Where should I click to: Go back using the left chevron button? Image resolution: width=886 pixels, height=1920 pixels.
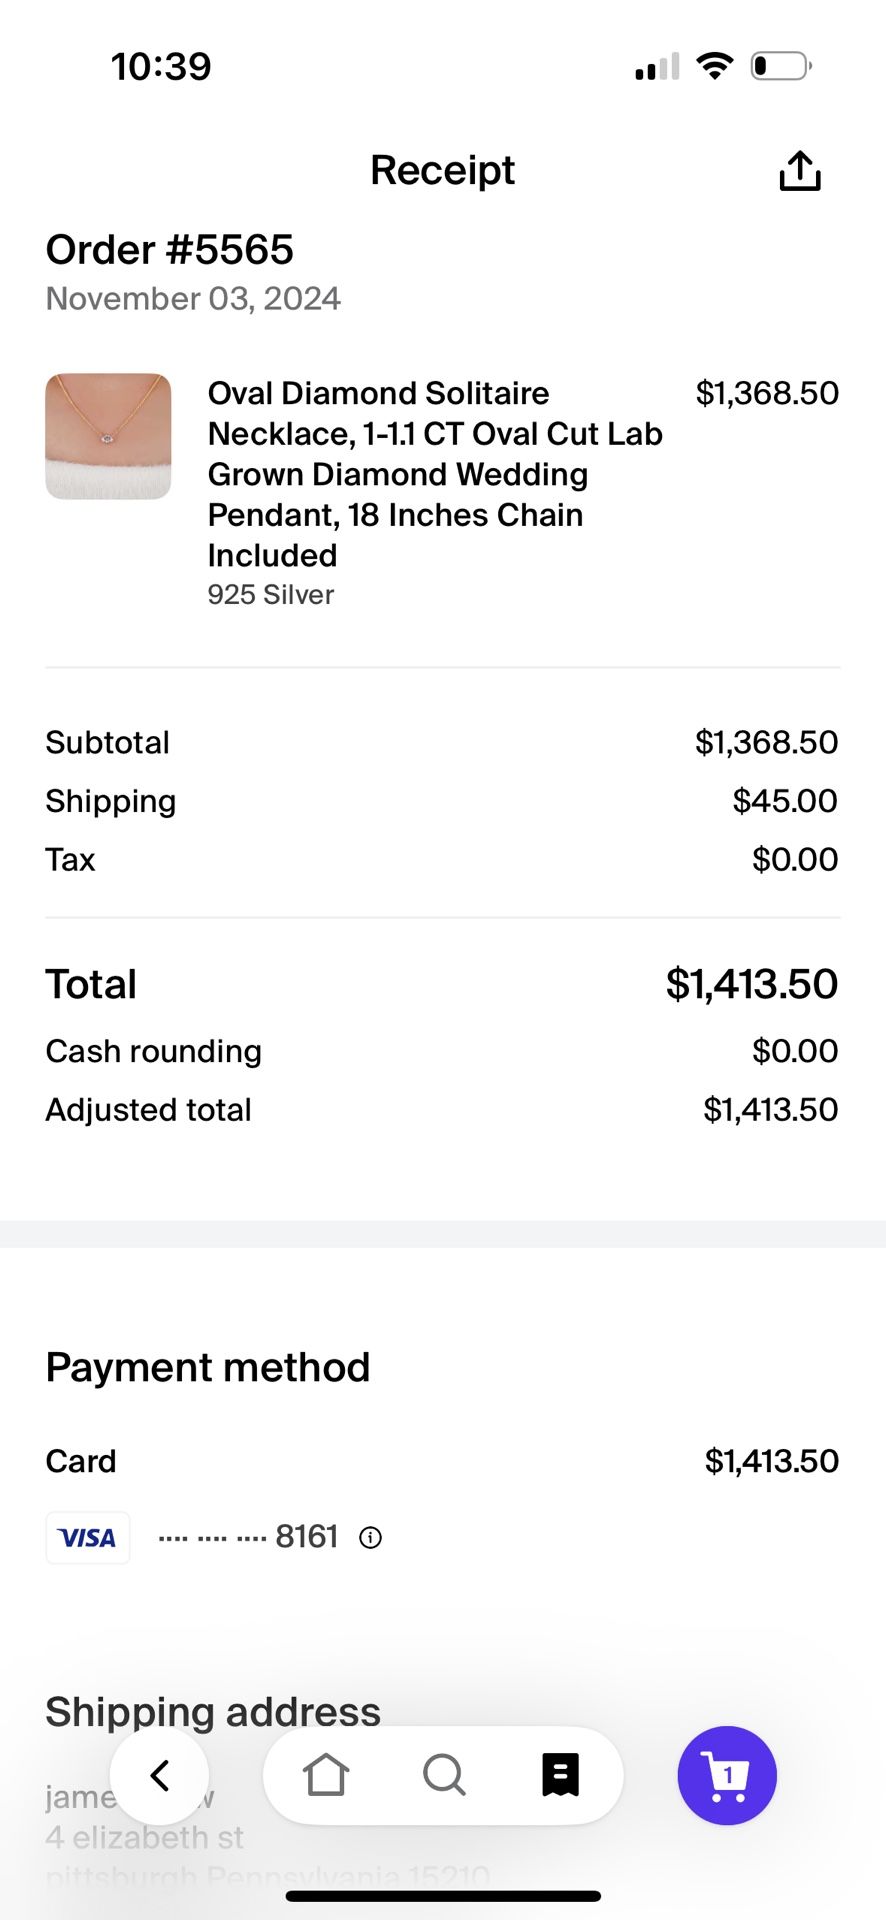click(x=160, y=1775)
